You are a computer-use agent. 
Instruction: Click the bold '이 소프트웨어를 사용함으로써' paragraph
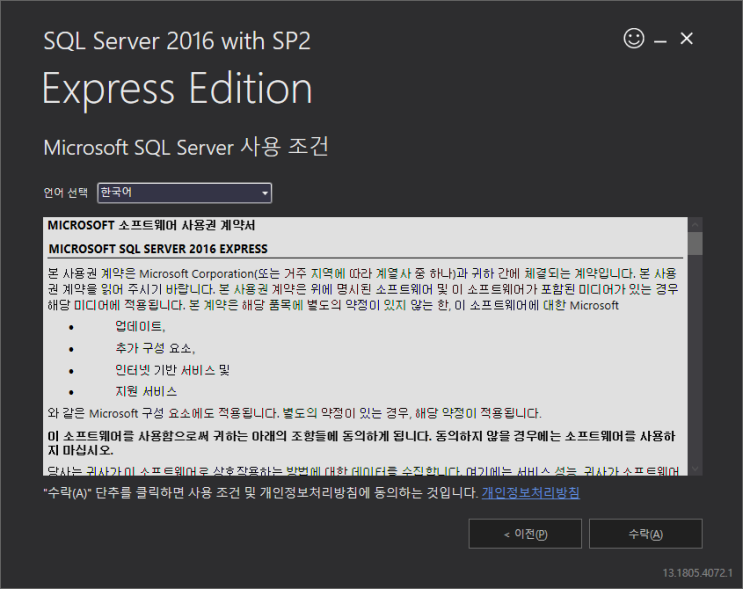pyautogui.click(x=361, y=443)
